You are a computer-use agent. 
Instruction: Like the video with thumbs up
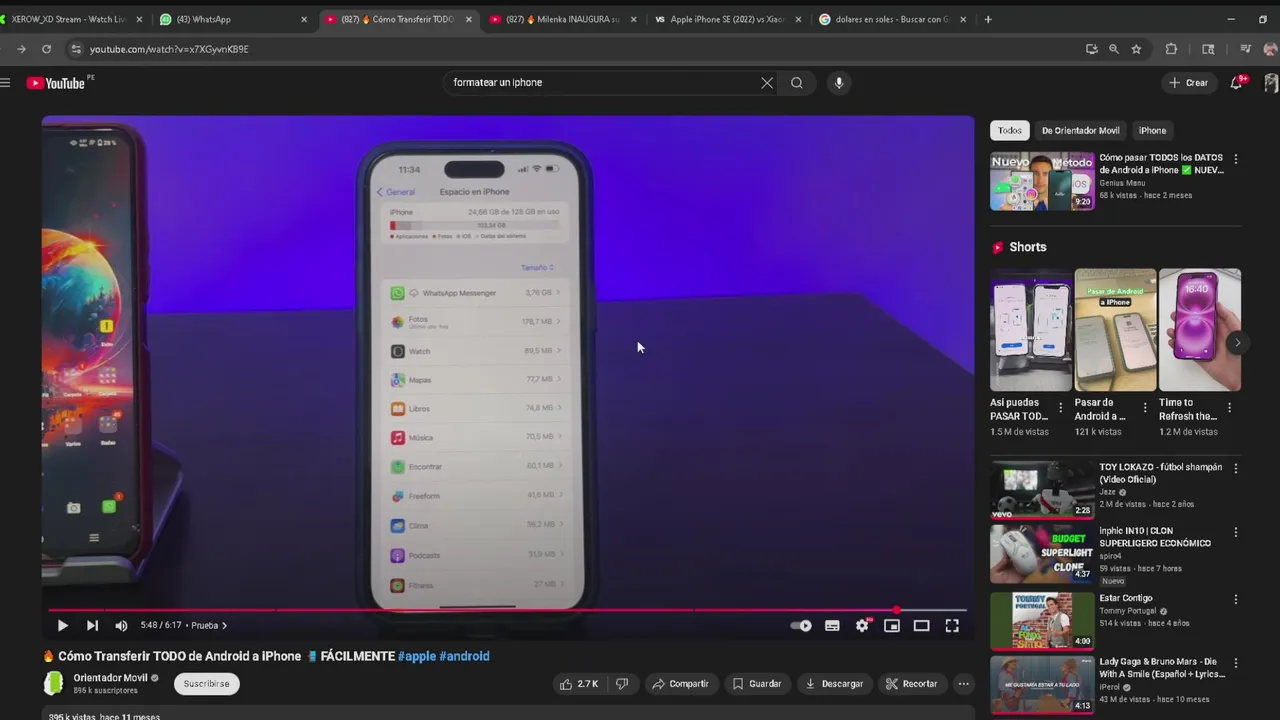[579, 684]
